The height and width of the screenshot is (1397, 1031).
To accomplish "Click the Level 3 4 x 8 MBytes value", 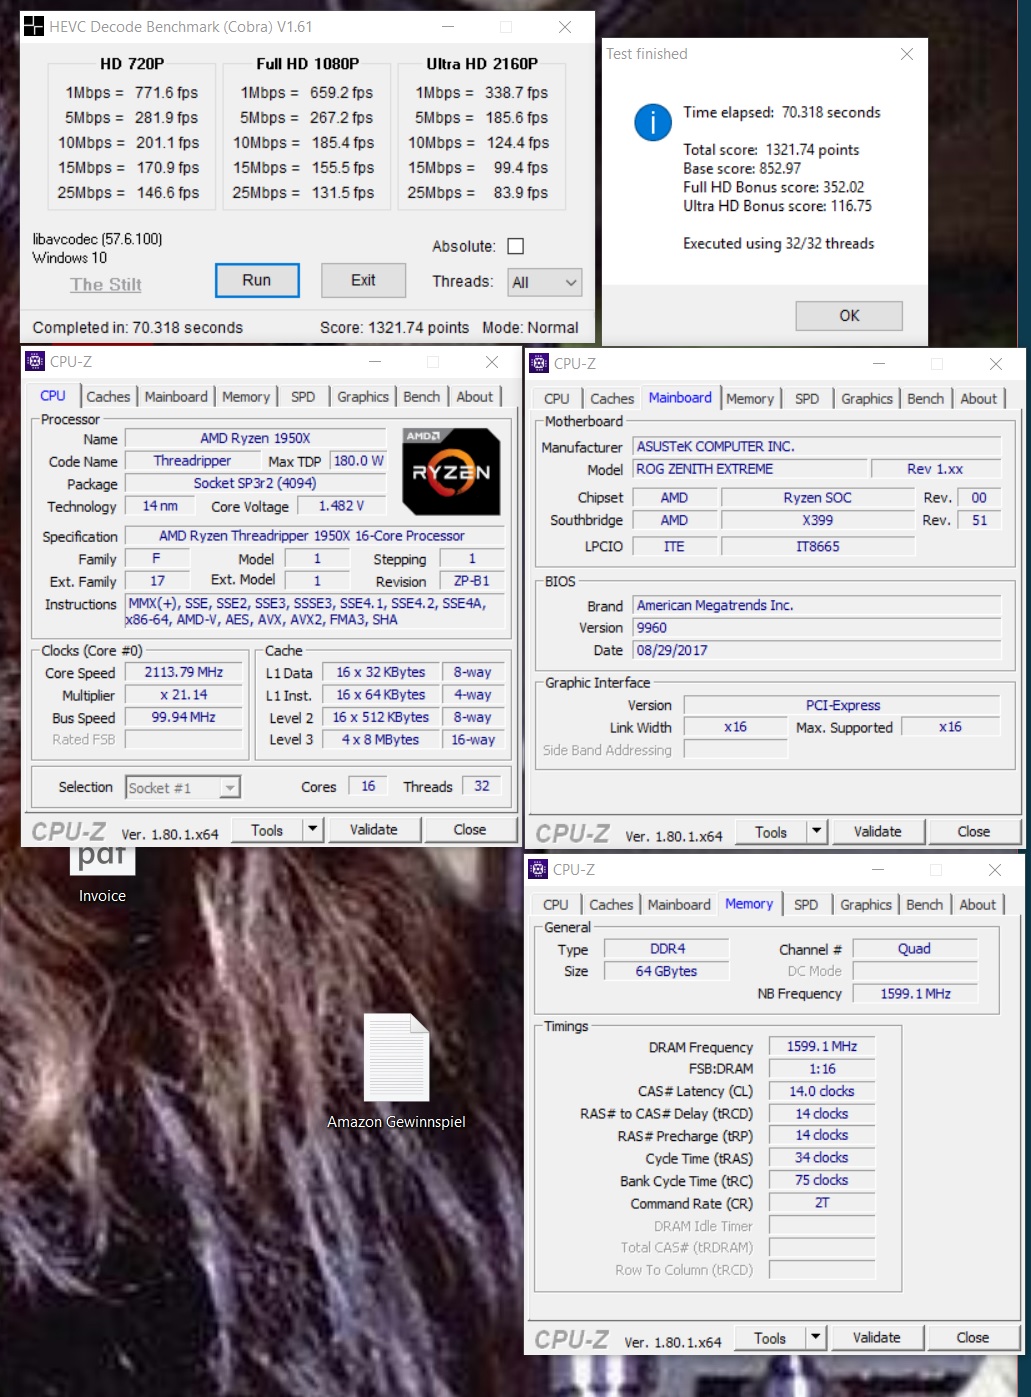I will point(381,740).
